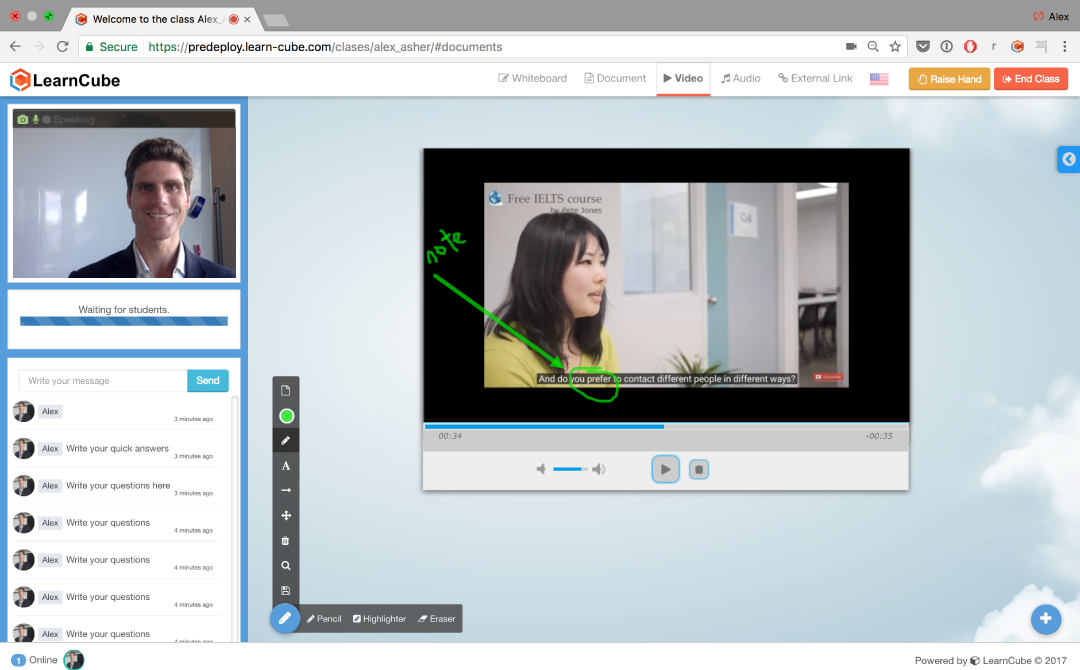
Task: Click the teacher webcam video
Action: [125, 193]
